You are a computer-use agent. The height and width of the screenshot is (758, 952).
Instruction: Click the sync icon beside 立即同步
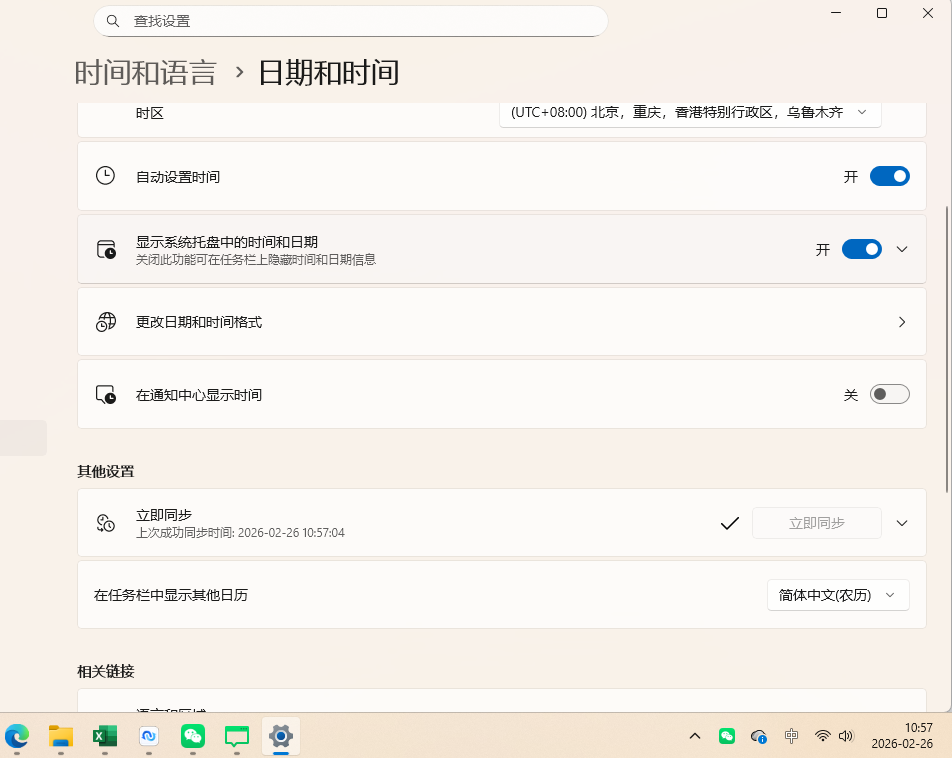tap(105, 522)
